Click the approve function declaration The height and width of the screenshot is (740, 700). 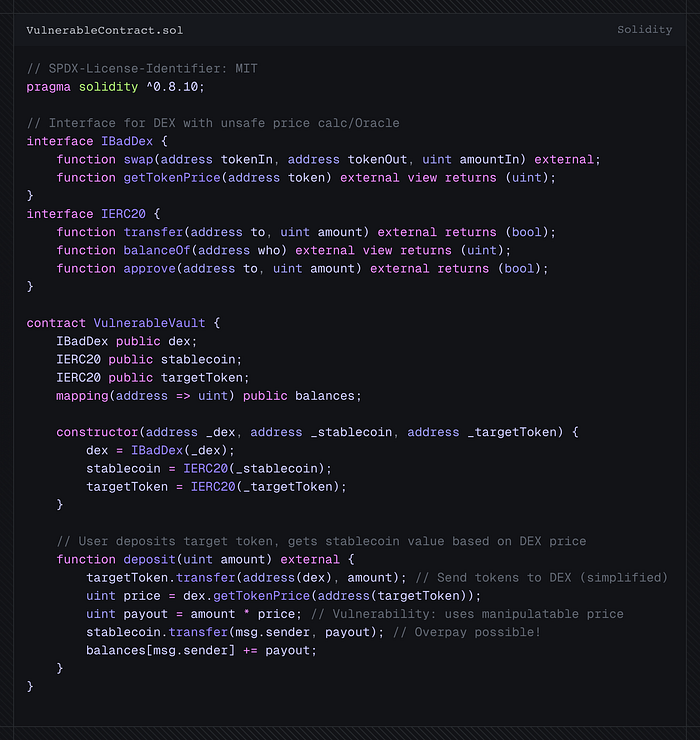tap(302, 269)
